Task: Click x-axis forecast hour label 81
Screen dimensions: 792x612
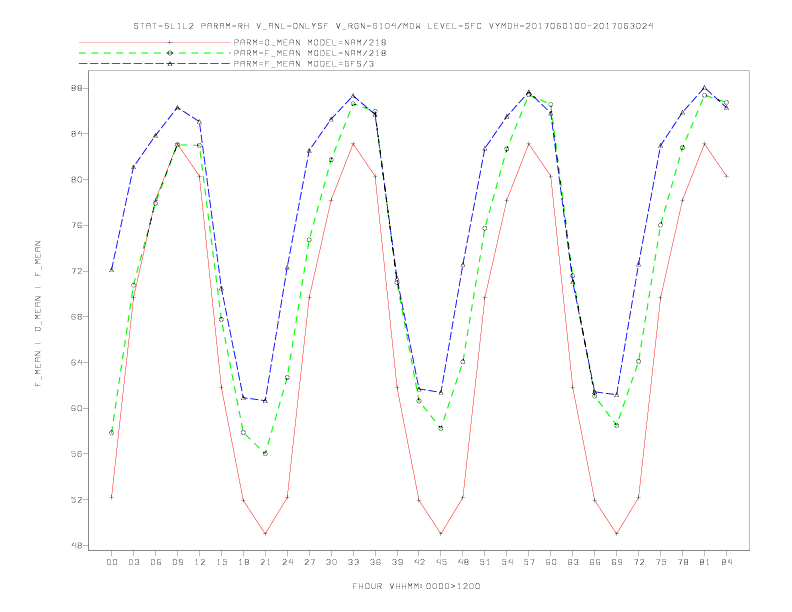Action: point(705,562)
